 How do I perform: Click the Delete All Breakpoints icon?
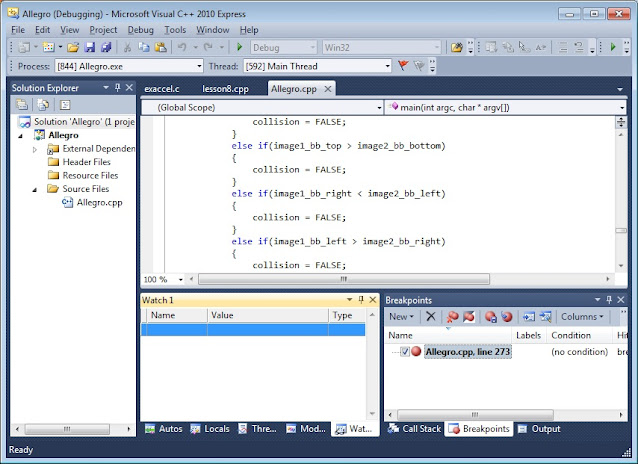click(452, 316)
